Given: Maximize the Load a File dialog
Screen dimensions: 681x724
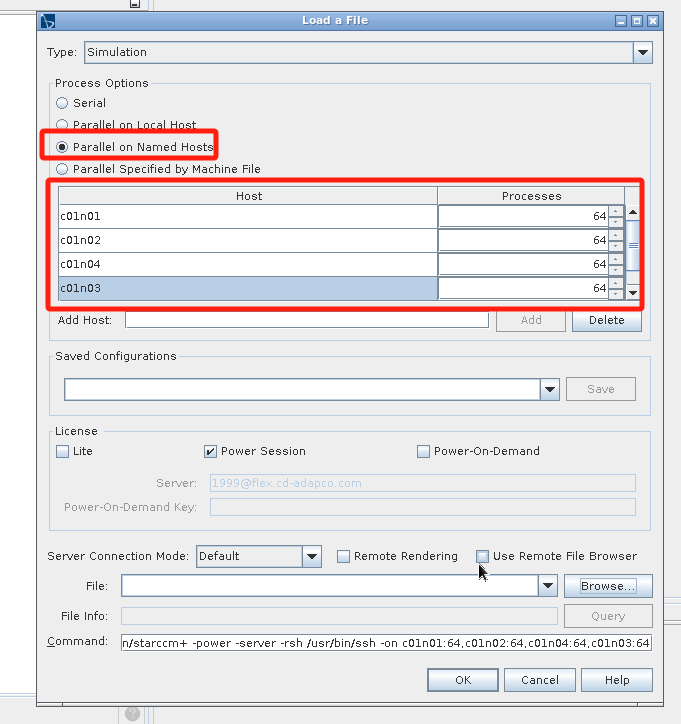Looking at the screenshot, I should [637, 21].
